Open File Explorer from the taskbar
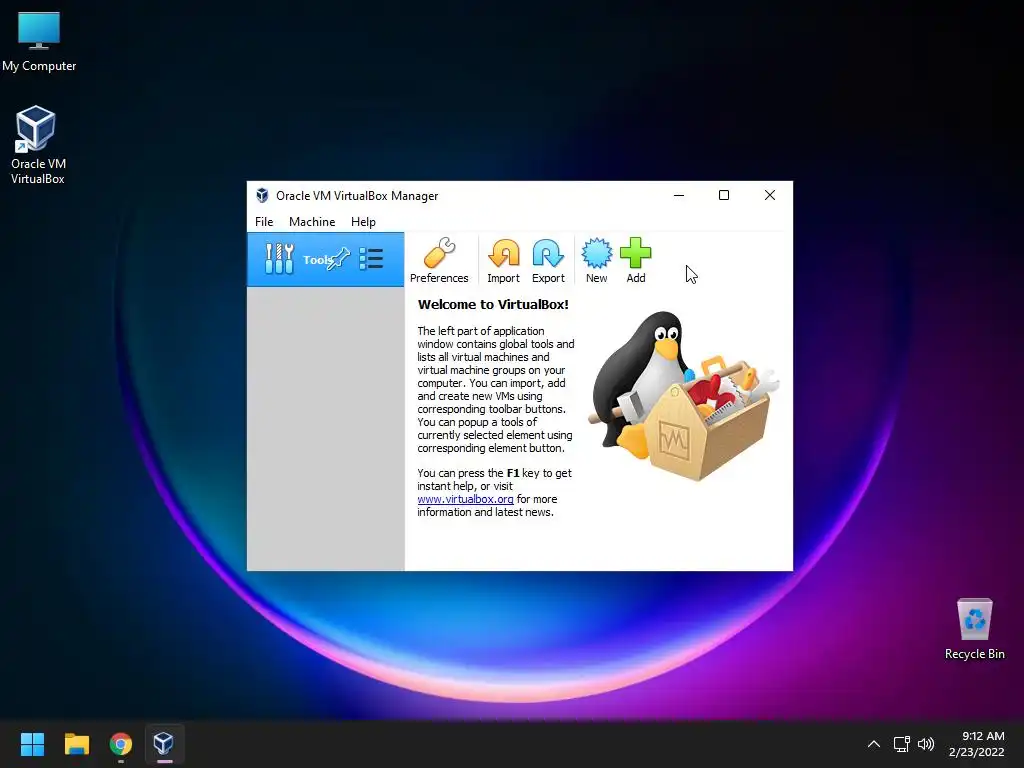Image resolution: width=1024 pixels, height=768 pixels. (x=76, y=744)
